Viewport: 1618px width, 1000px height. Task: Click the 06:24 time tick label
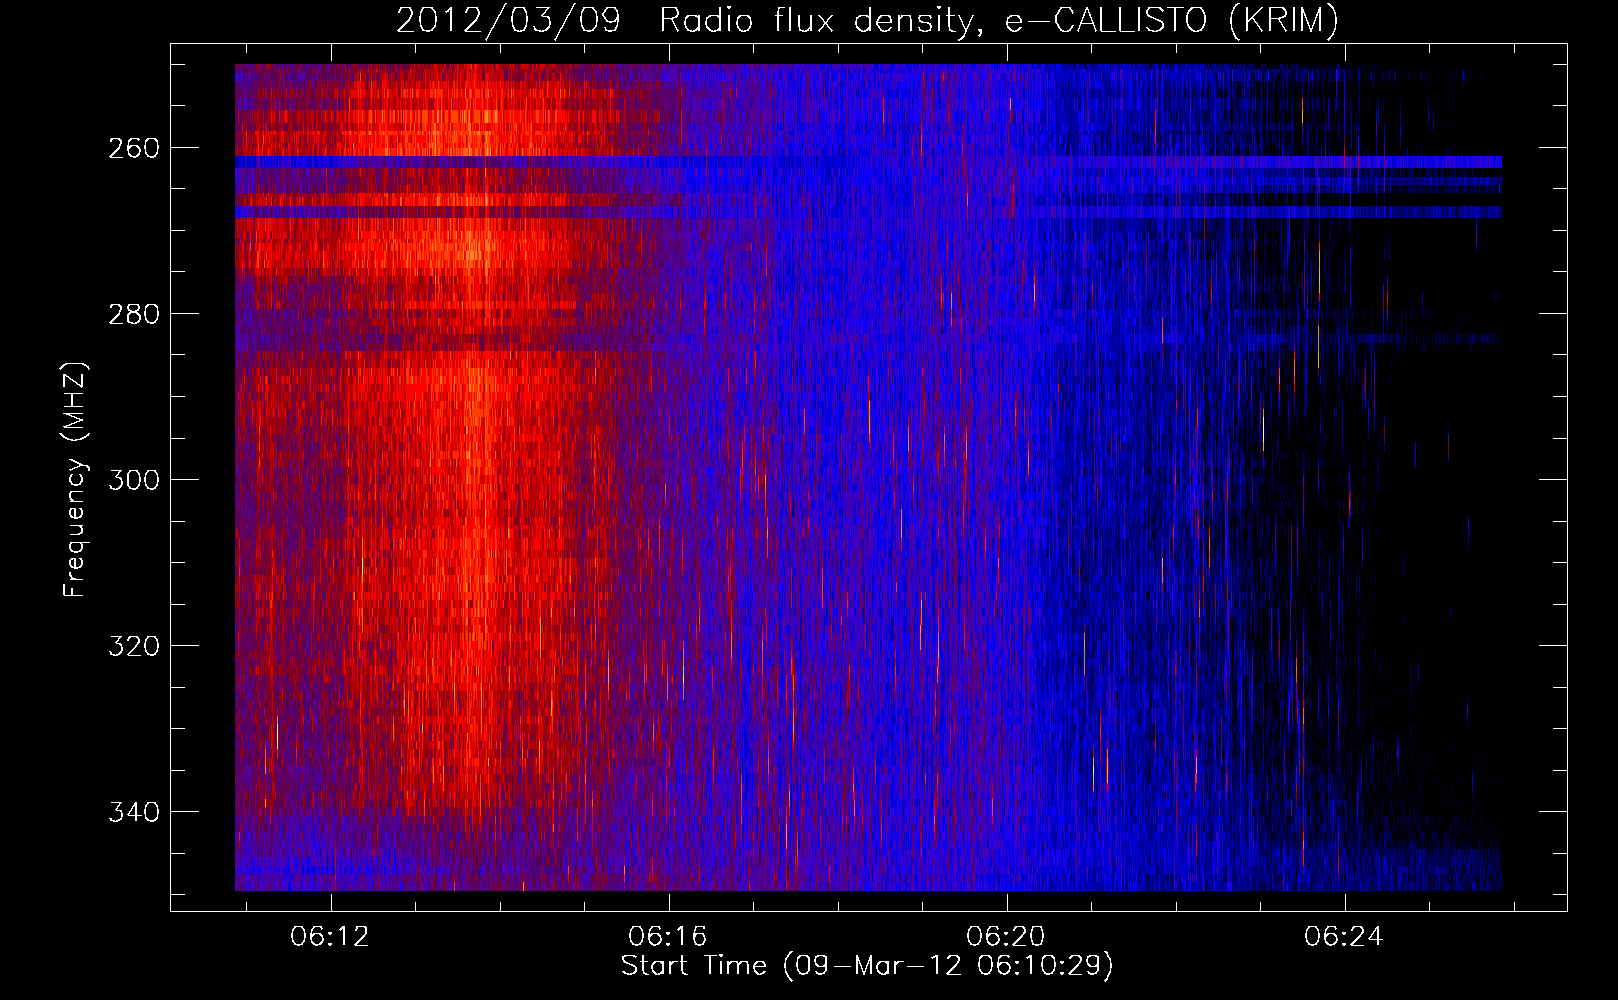[x=1344, y=936]
